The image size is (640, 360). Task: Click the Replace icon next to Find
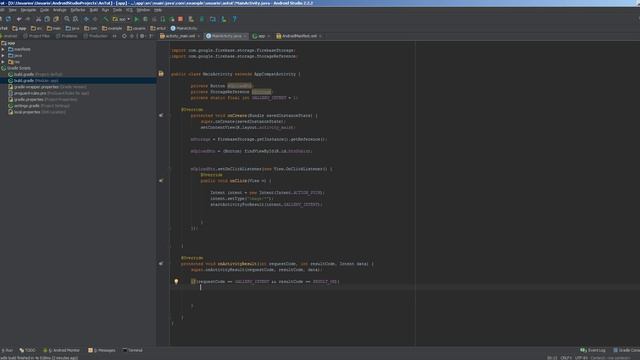pos(76,19)
